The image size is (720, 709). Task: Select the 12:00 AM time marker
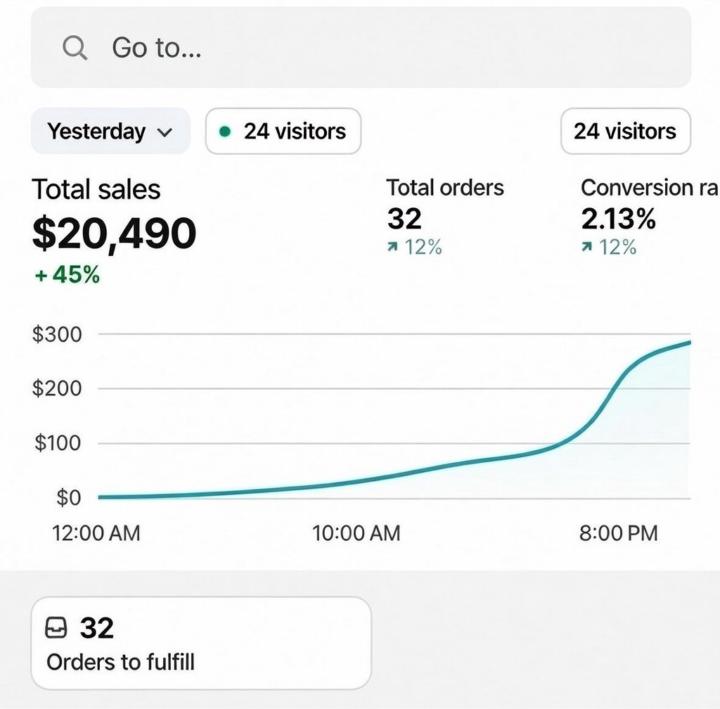(96, 533)
